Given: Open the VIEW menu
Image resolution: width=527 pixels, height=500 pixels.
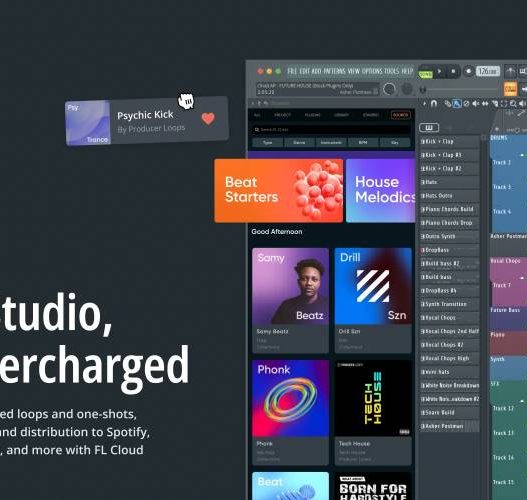Looking at the screenshot, I should click(354, 71).
